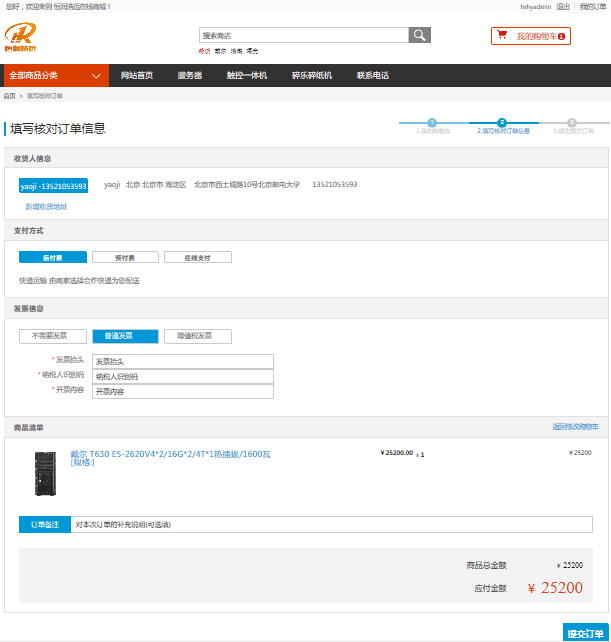This screenshot has height=642, width=611.
Task: Click the search magnifier icon
Action: (419, 35)
